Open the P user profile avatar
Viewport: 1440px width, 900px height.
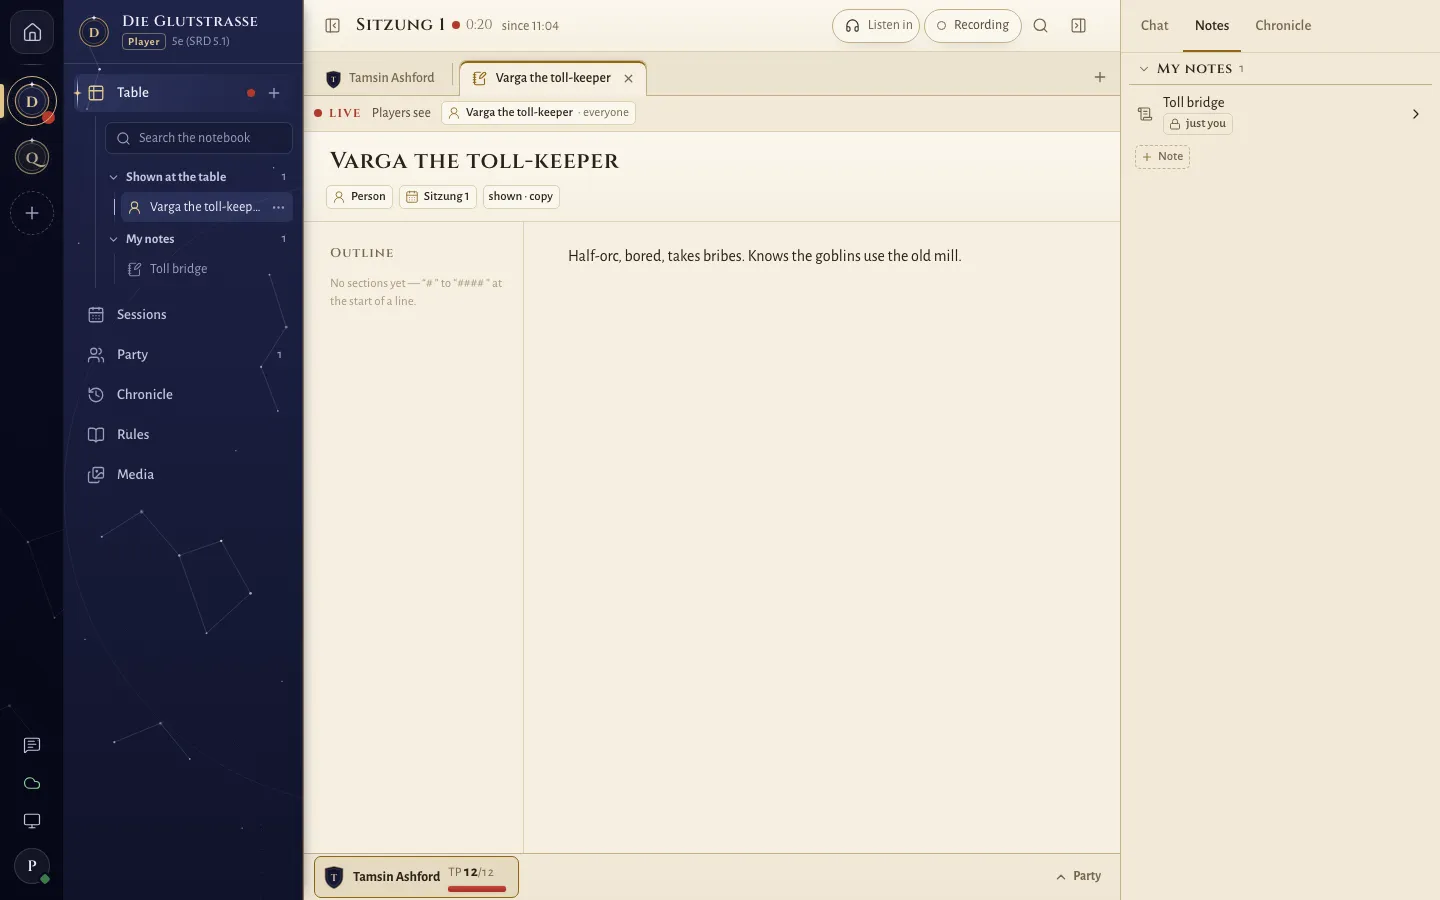[x=32, y=866]
